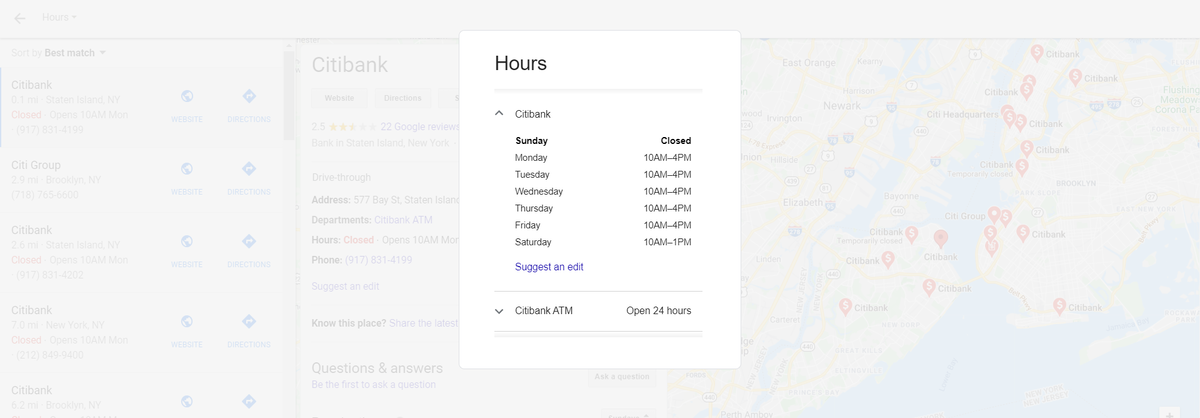Expand the Citibank ATM hours section

coord(499,311)
